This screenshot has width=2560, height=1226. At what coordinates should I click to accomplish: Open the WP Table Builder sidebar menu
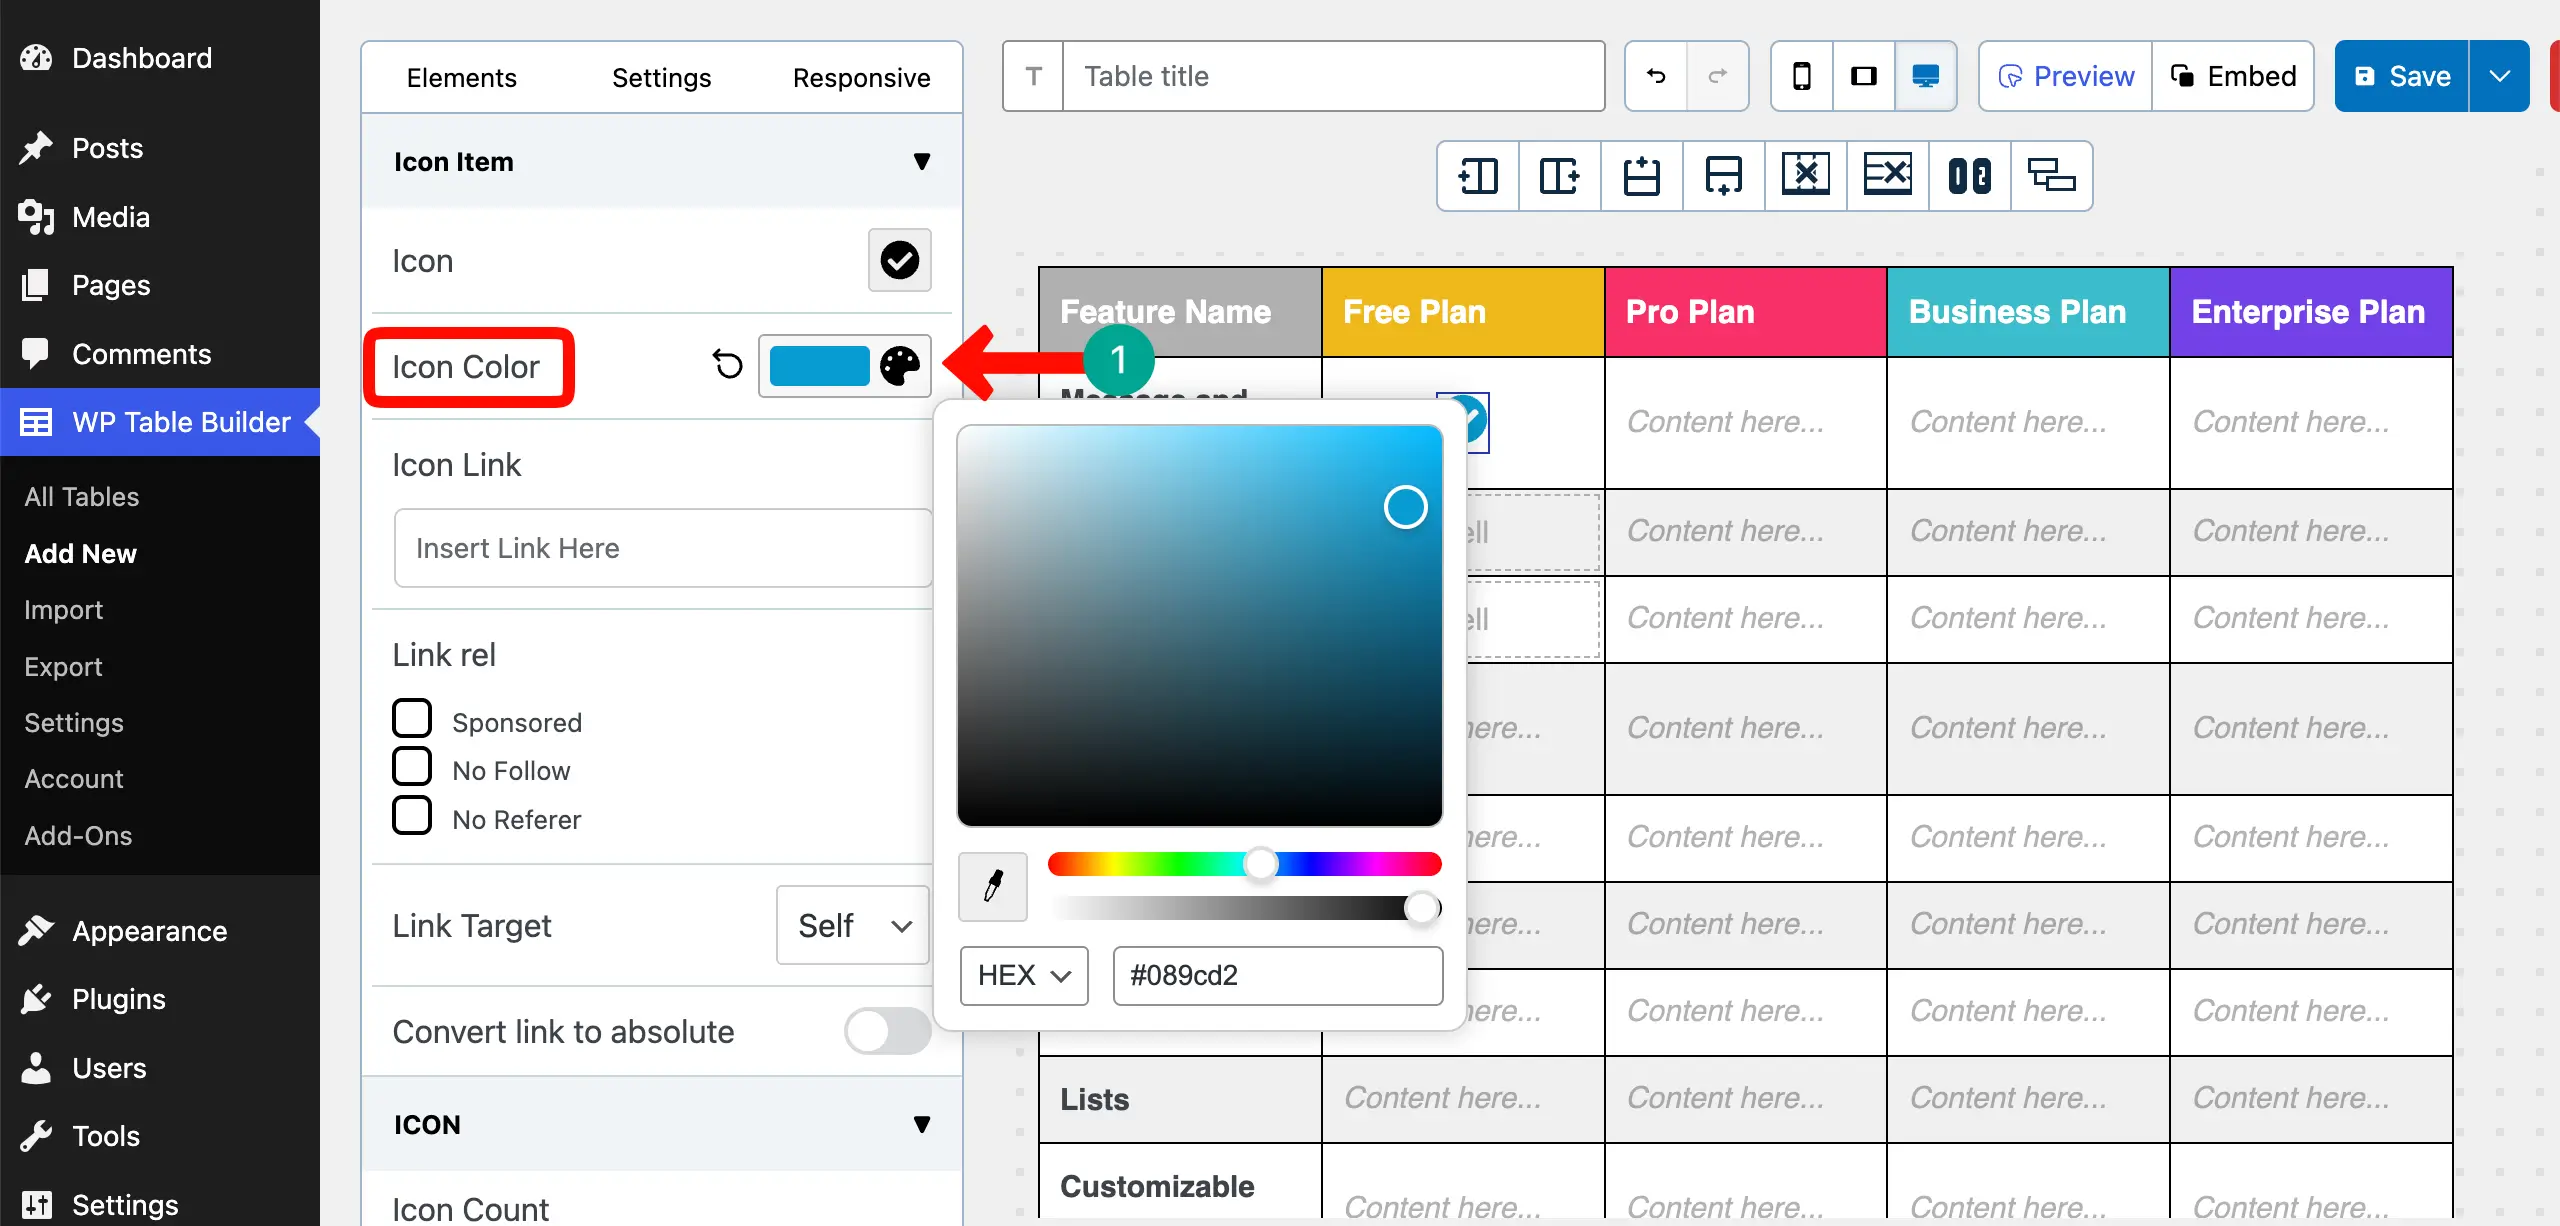pos(160,421)
